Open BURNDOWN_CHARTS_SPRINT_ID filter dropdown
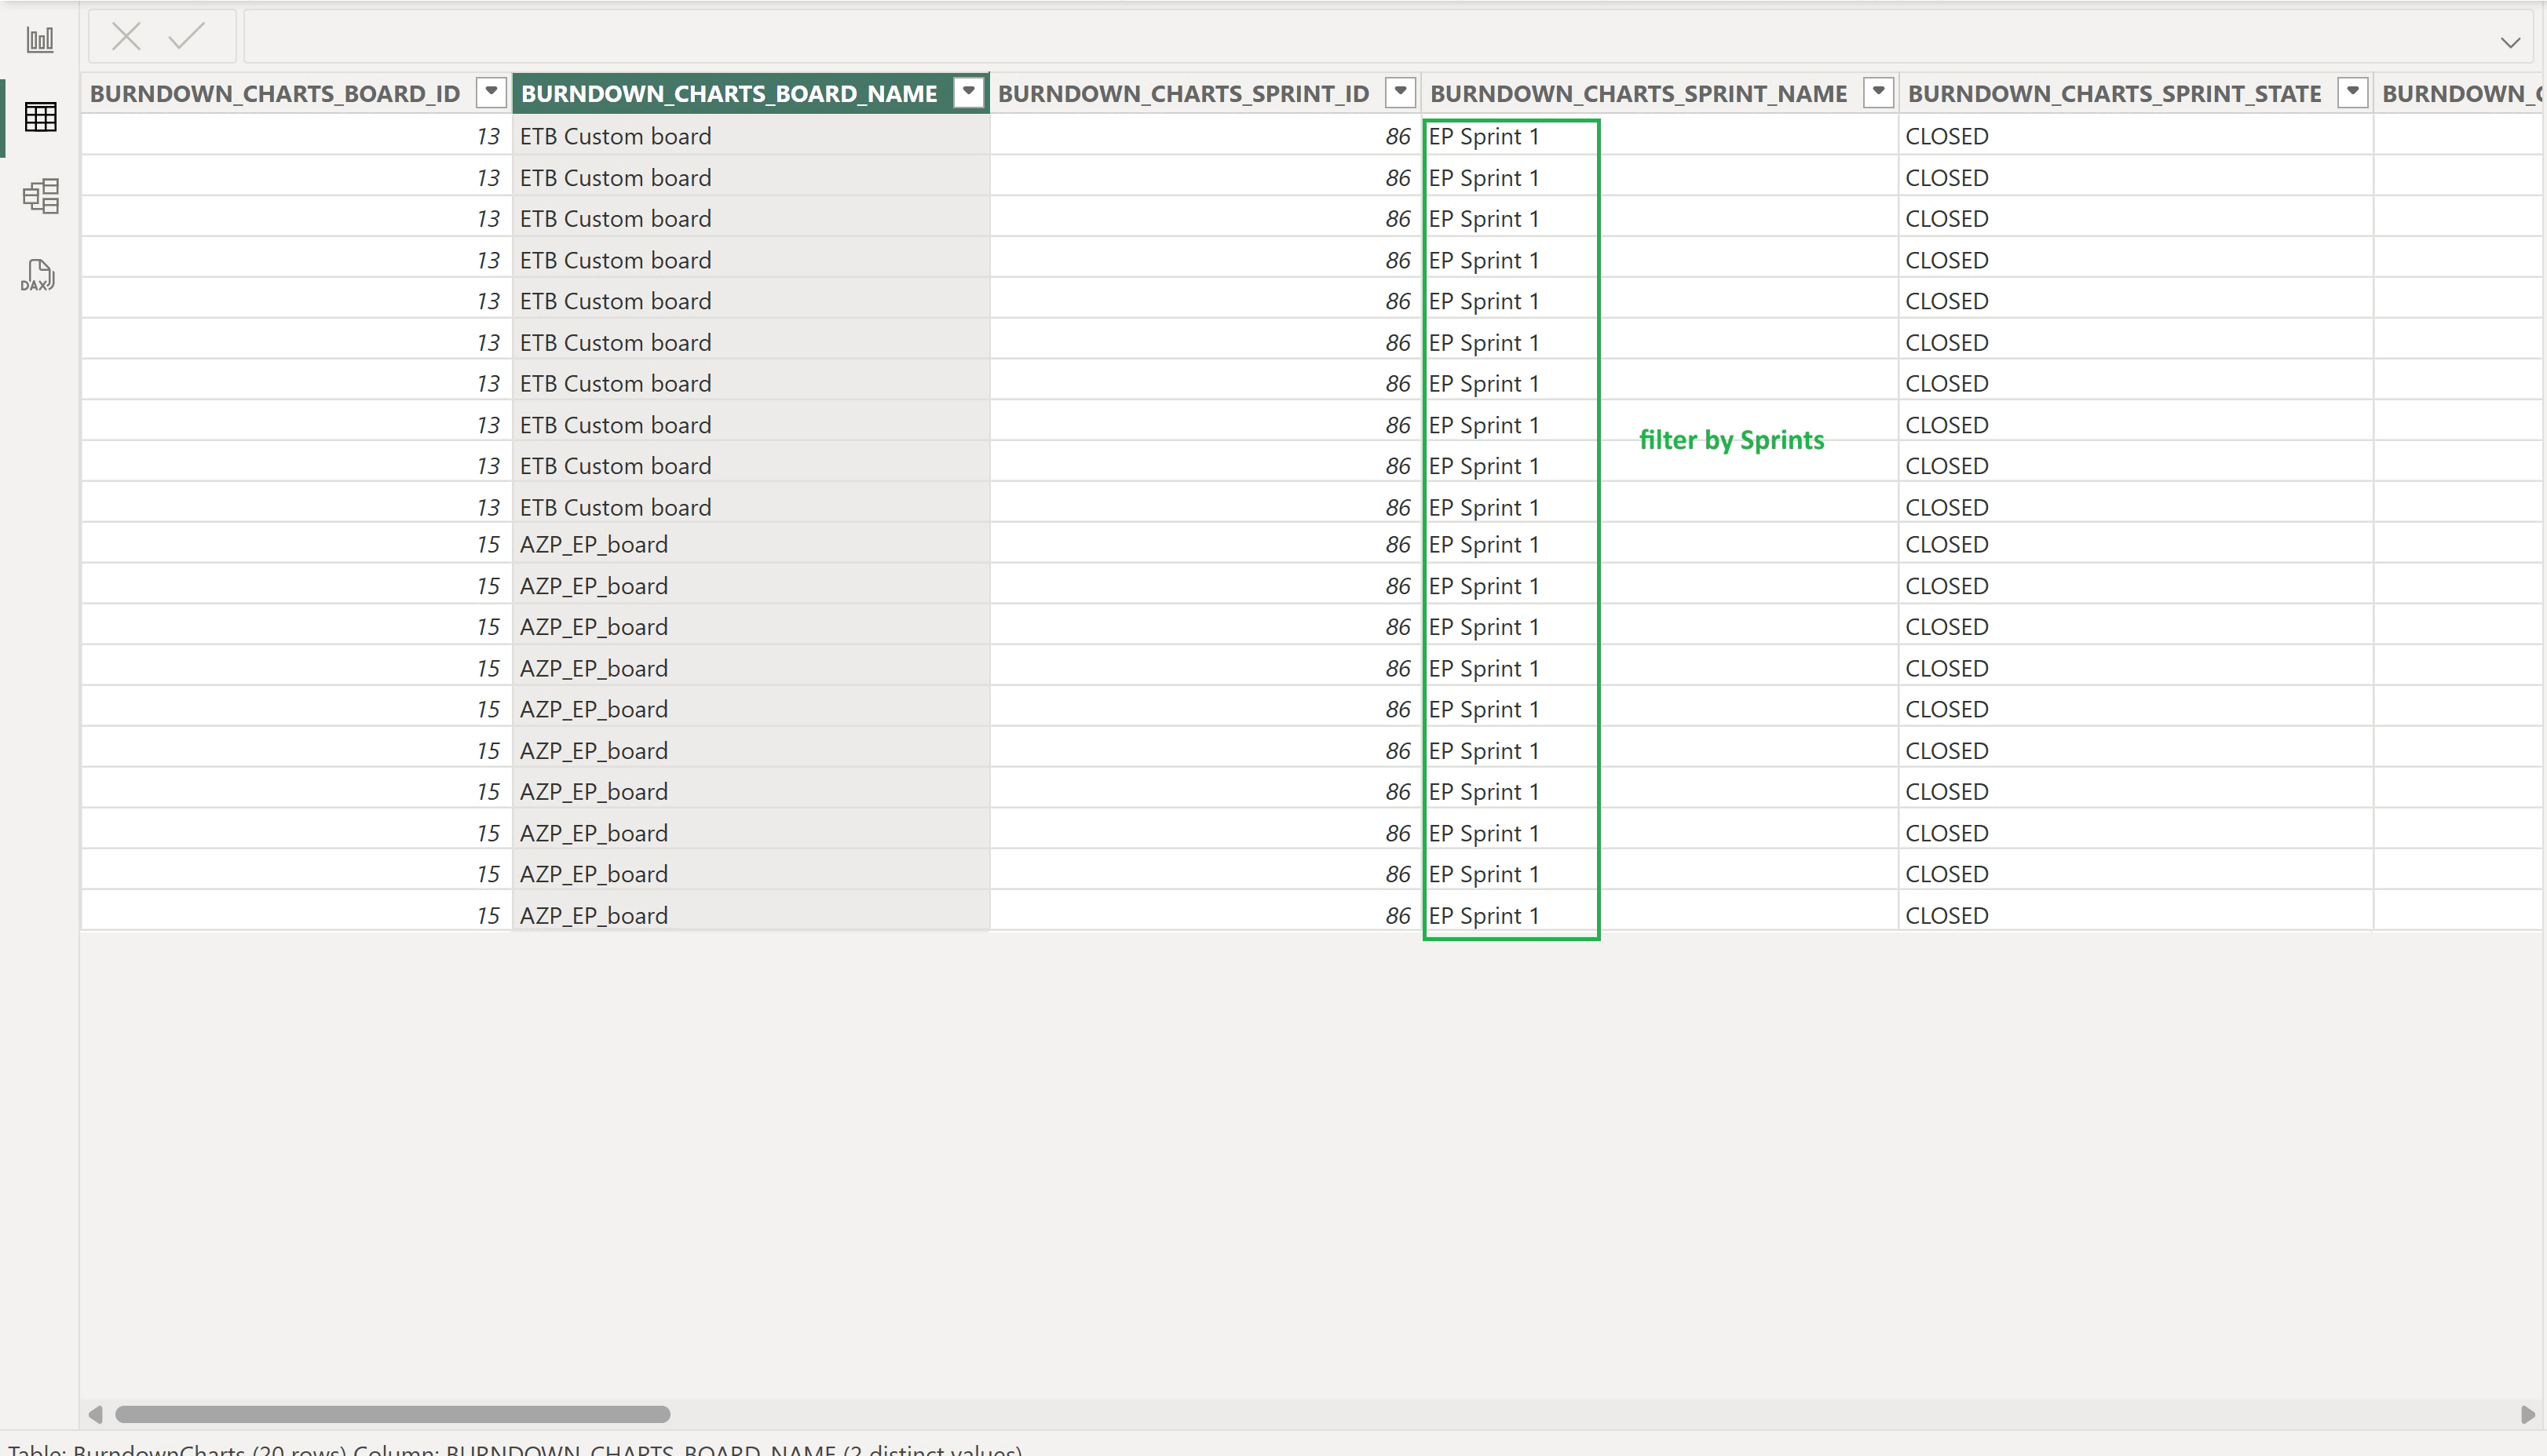 coord(1399,92)
